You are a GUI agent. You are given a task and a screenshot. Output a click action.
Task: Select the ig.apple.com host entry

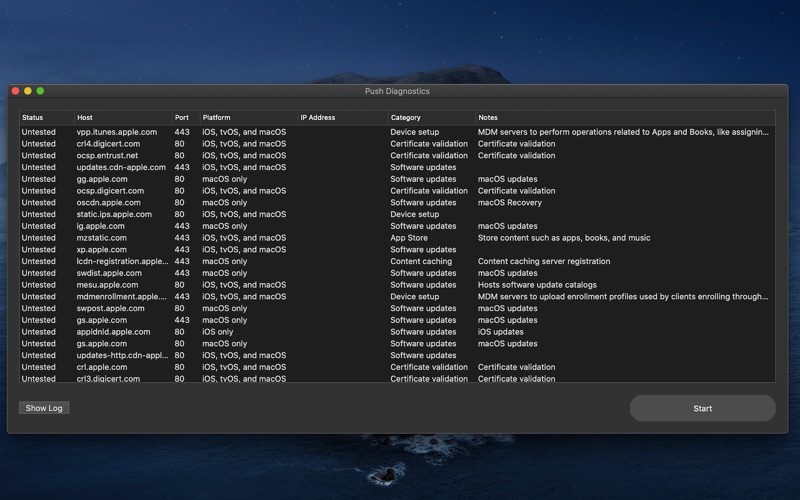[x=101, y=226]
